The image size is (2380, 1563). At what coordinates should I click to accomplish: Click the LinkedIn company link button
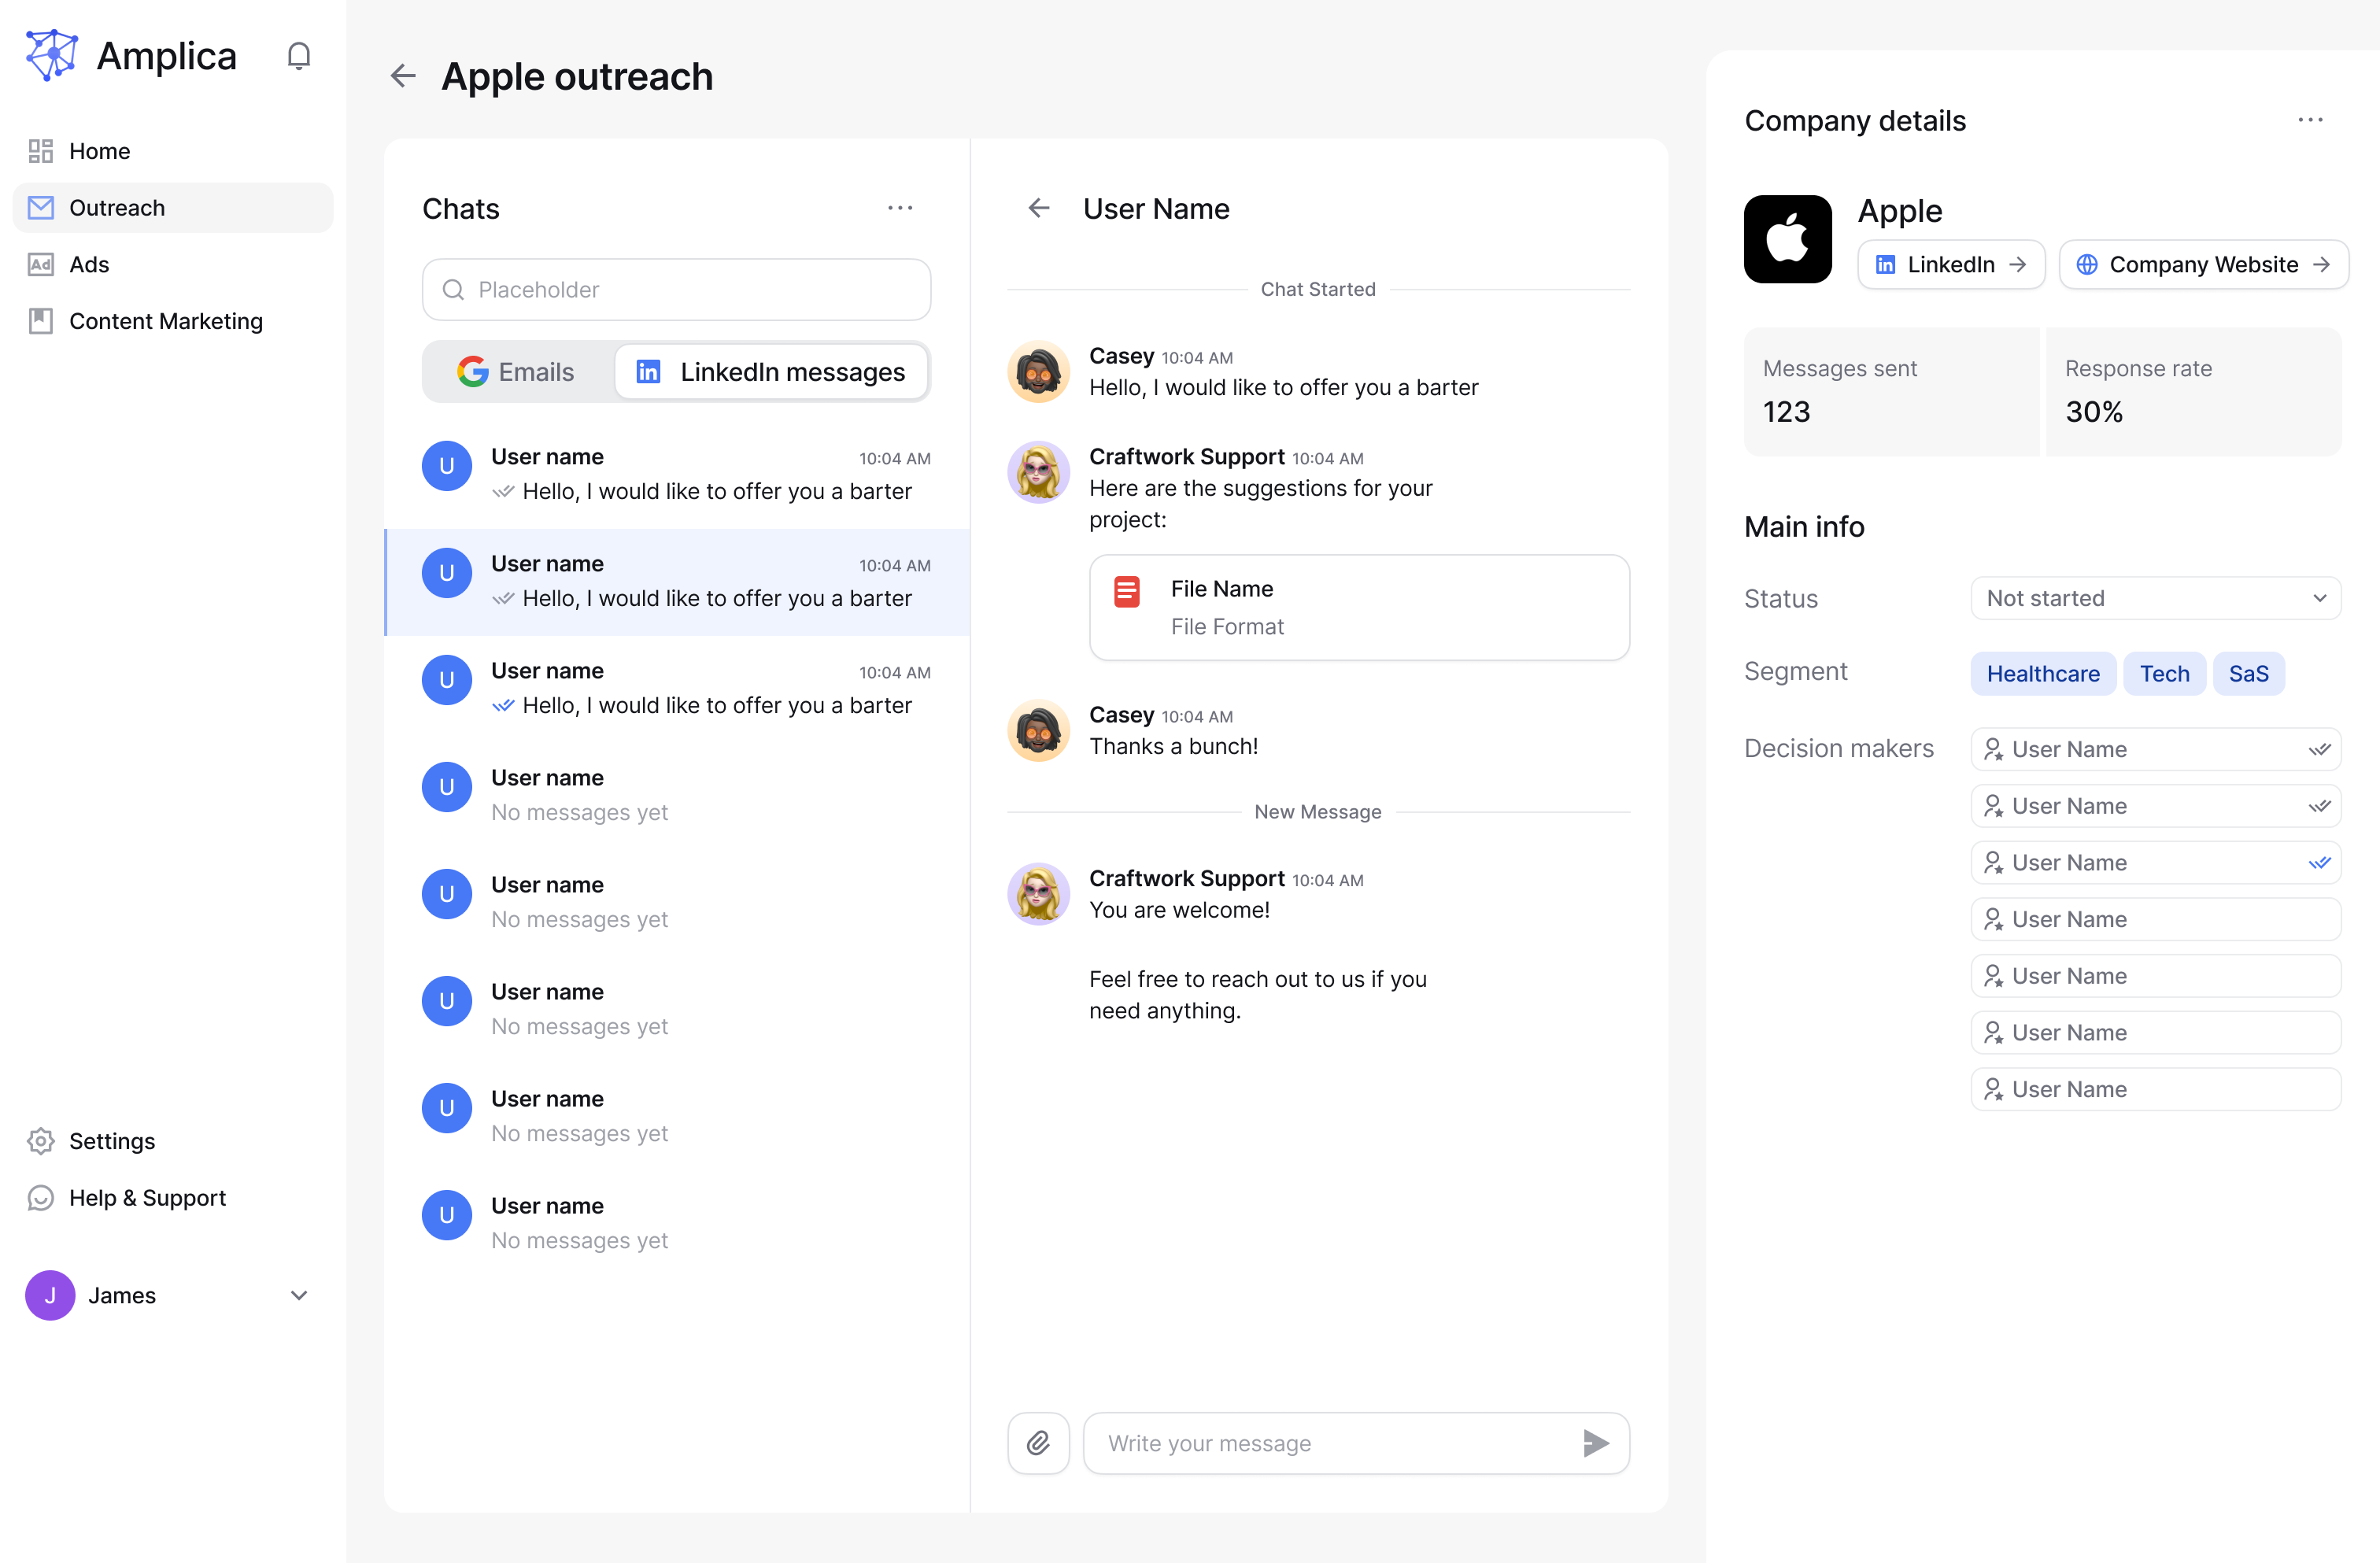[x=1950, y=264]
